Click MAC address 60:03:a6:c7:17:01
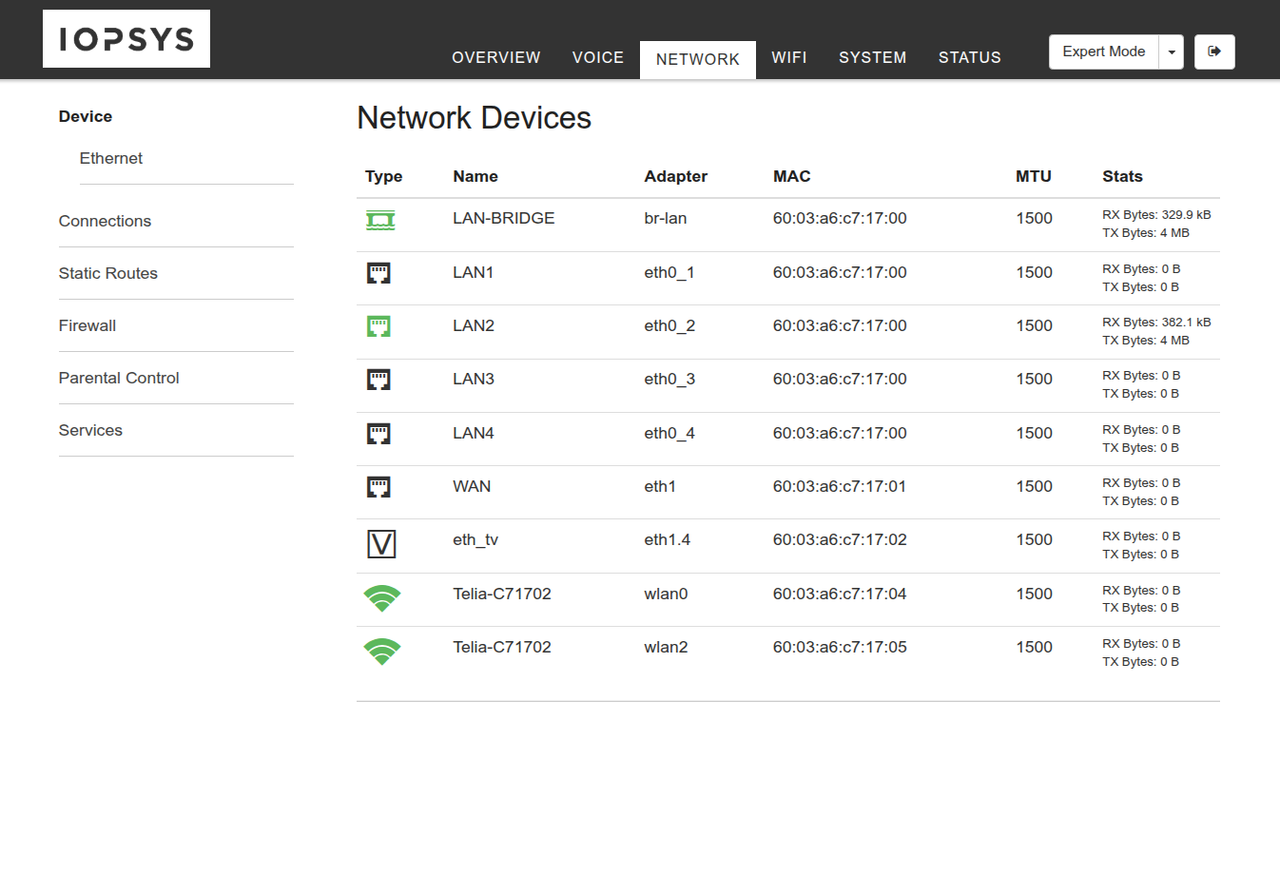This screenshot has width=1280, height=879. [840, 486]
